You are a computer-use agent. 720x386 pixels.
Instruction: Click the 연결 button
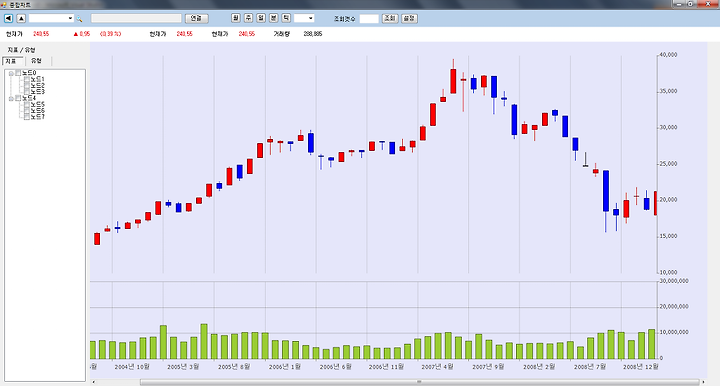click(197, 18)
